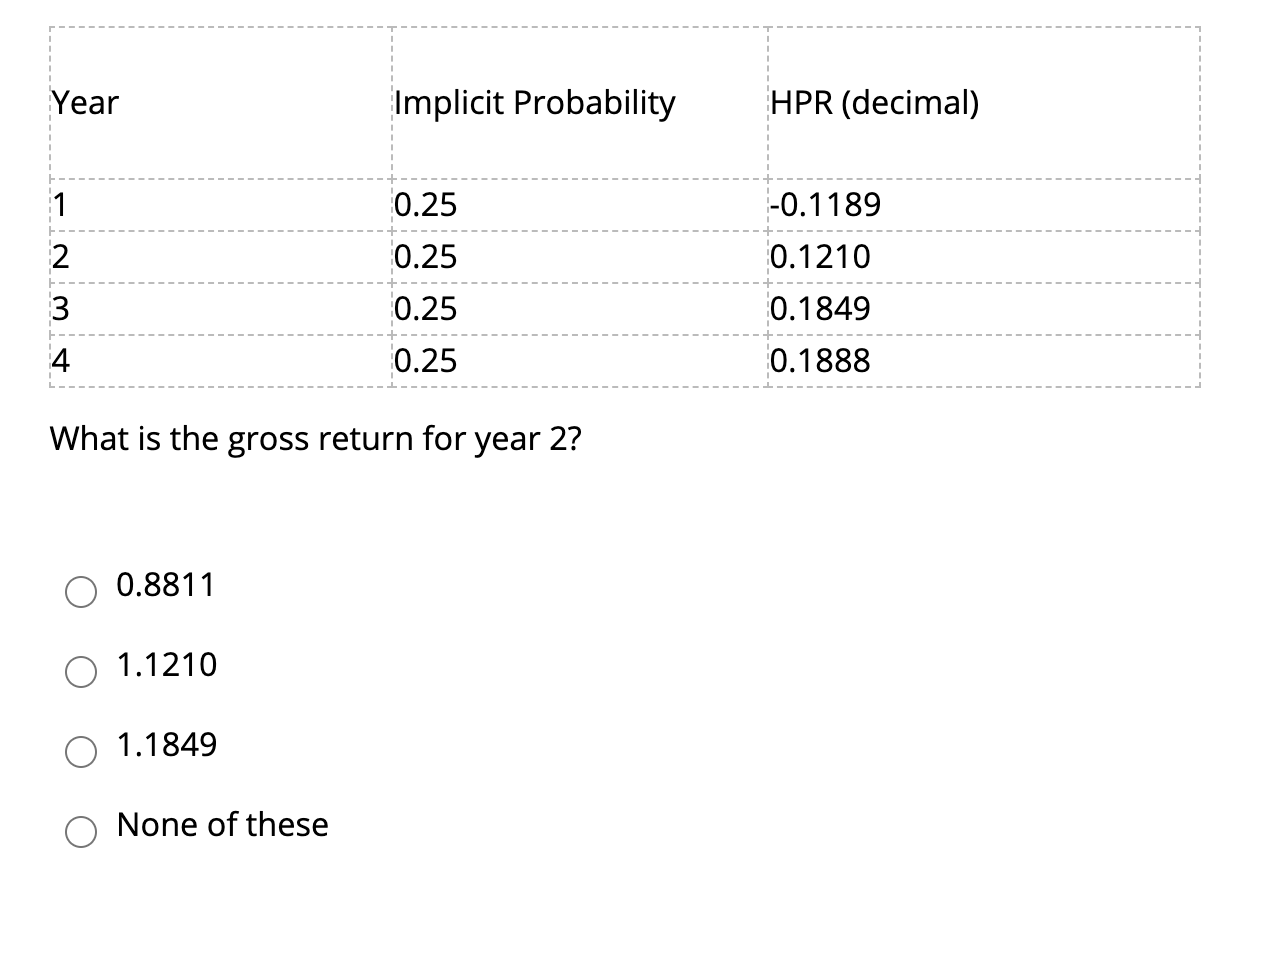The height and width of the screenshot is (967, 1265).
Task: Click the Year 2 row cell
Action: (60, 256)
